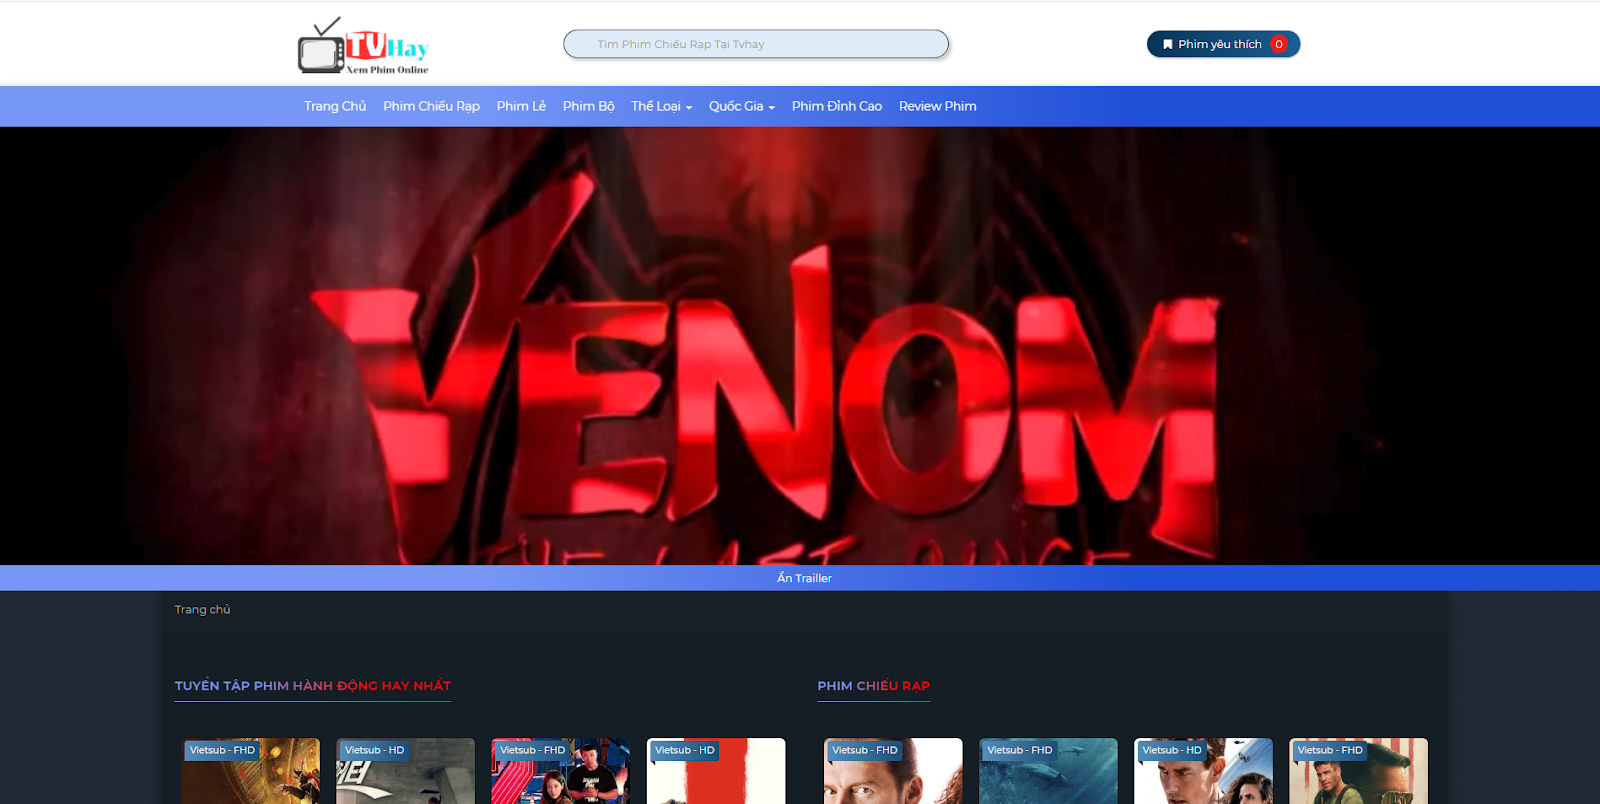Open the Review Phim page

937,106
